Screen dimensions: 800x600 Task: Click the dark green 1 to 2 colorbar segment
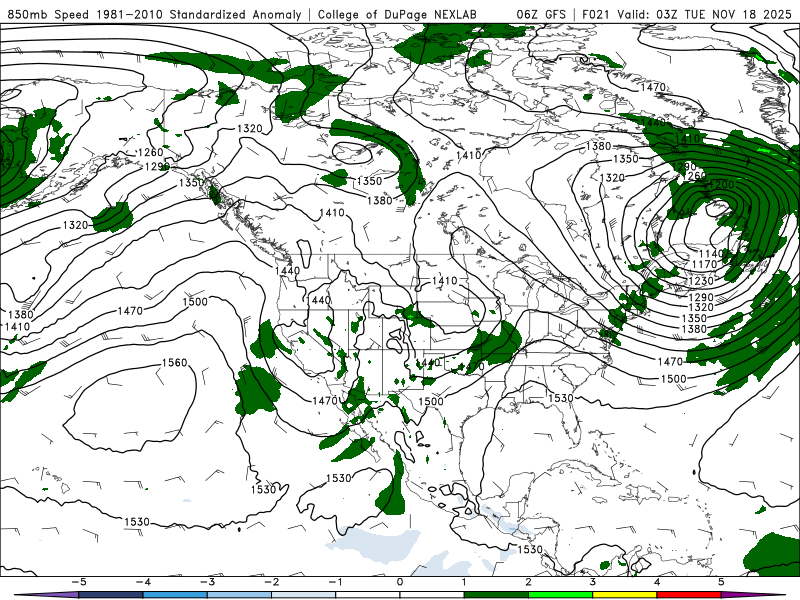pos(496,595)
